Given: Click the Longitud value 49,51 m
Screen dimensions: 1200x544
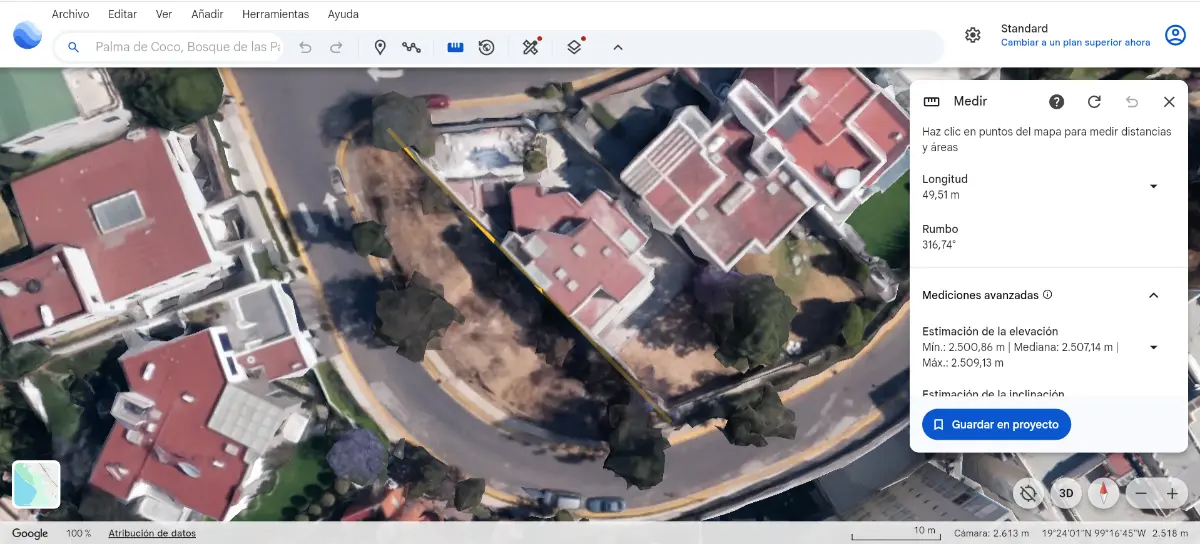Looking at the screenshot, I should pos(941,195).
